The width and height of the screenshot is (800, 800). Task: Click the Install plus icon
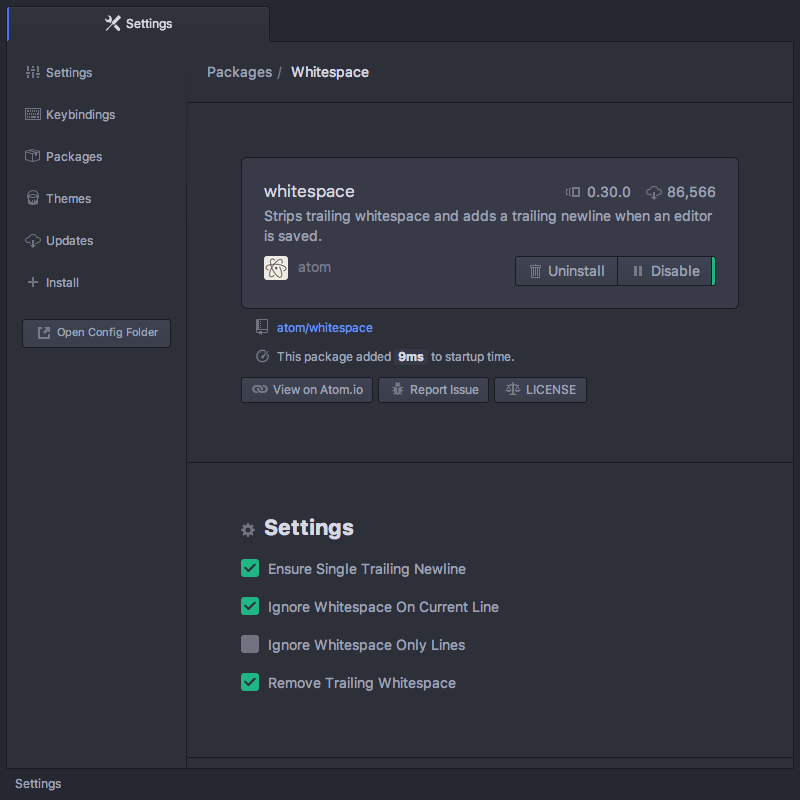coord(33,282)
